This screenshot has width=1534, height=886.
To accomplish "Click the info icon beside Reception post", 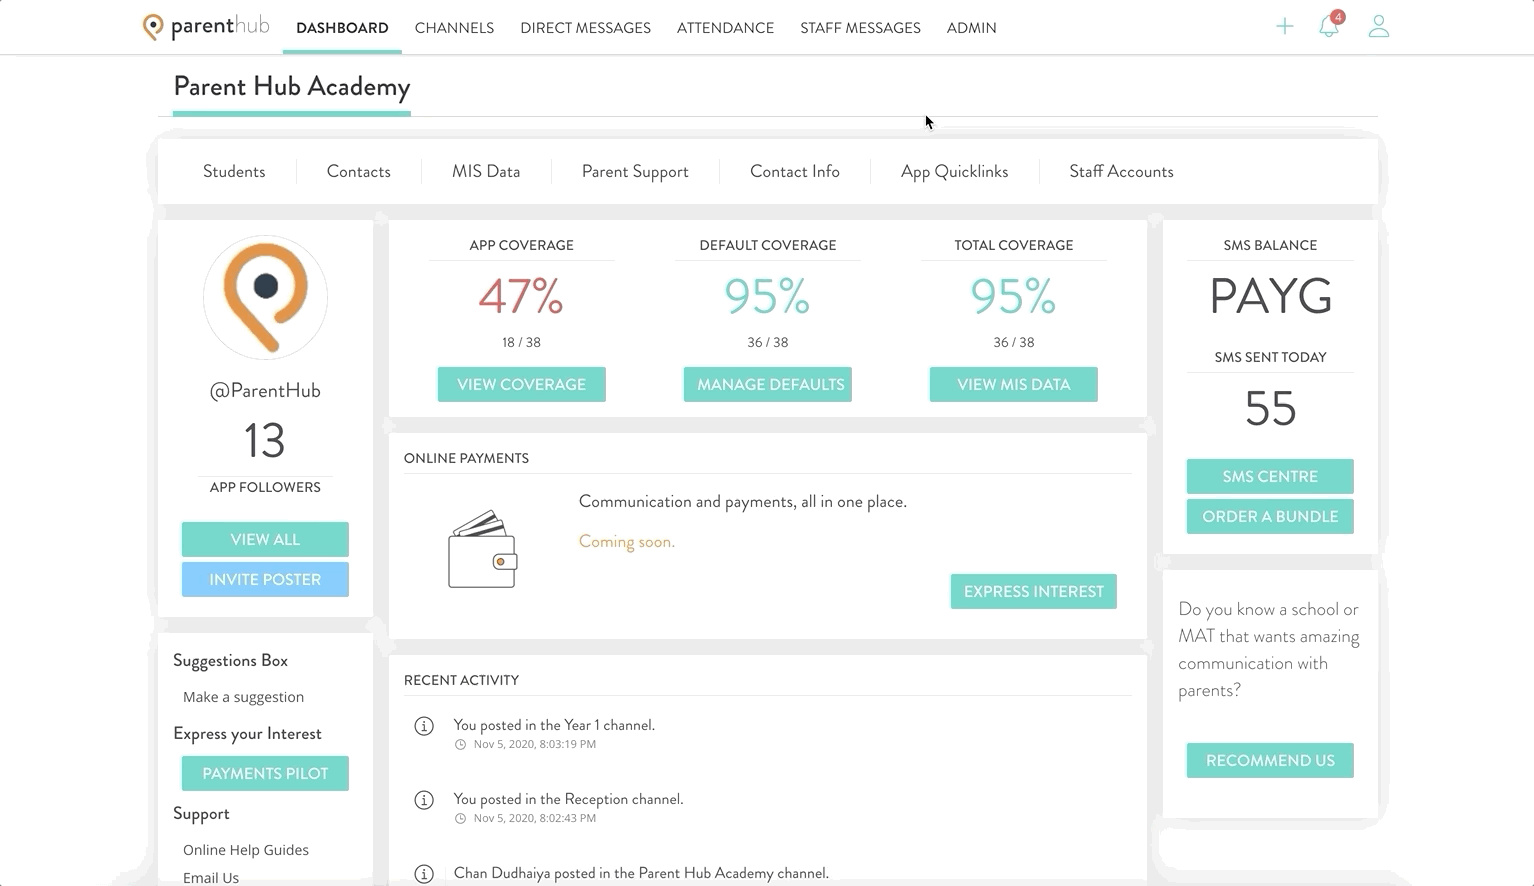I will (424, 800).
